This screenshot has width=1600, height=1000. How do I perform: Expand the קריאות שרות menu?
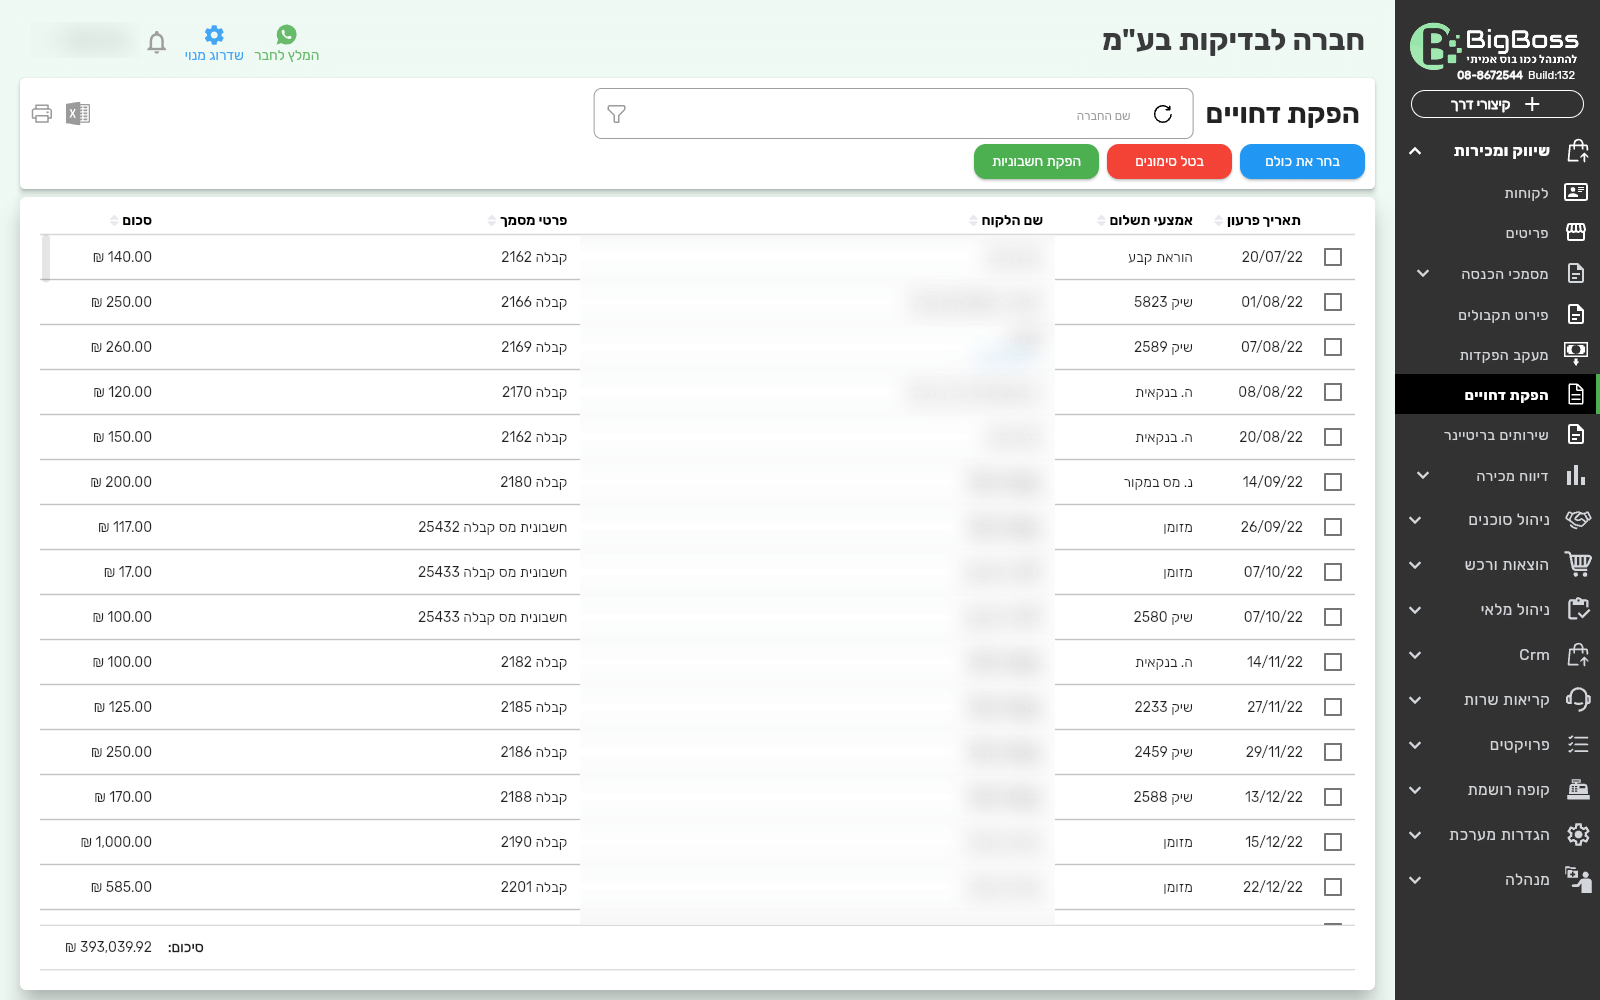[1415, 700]
